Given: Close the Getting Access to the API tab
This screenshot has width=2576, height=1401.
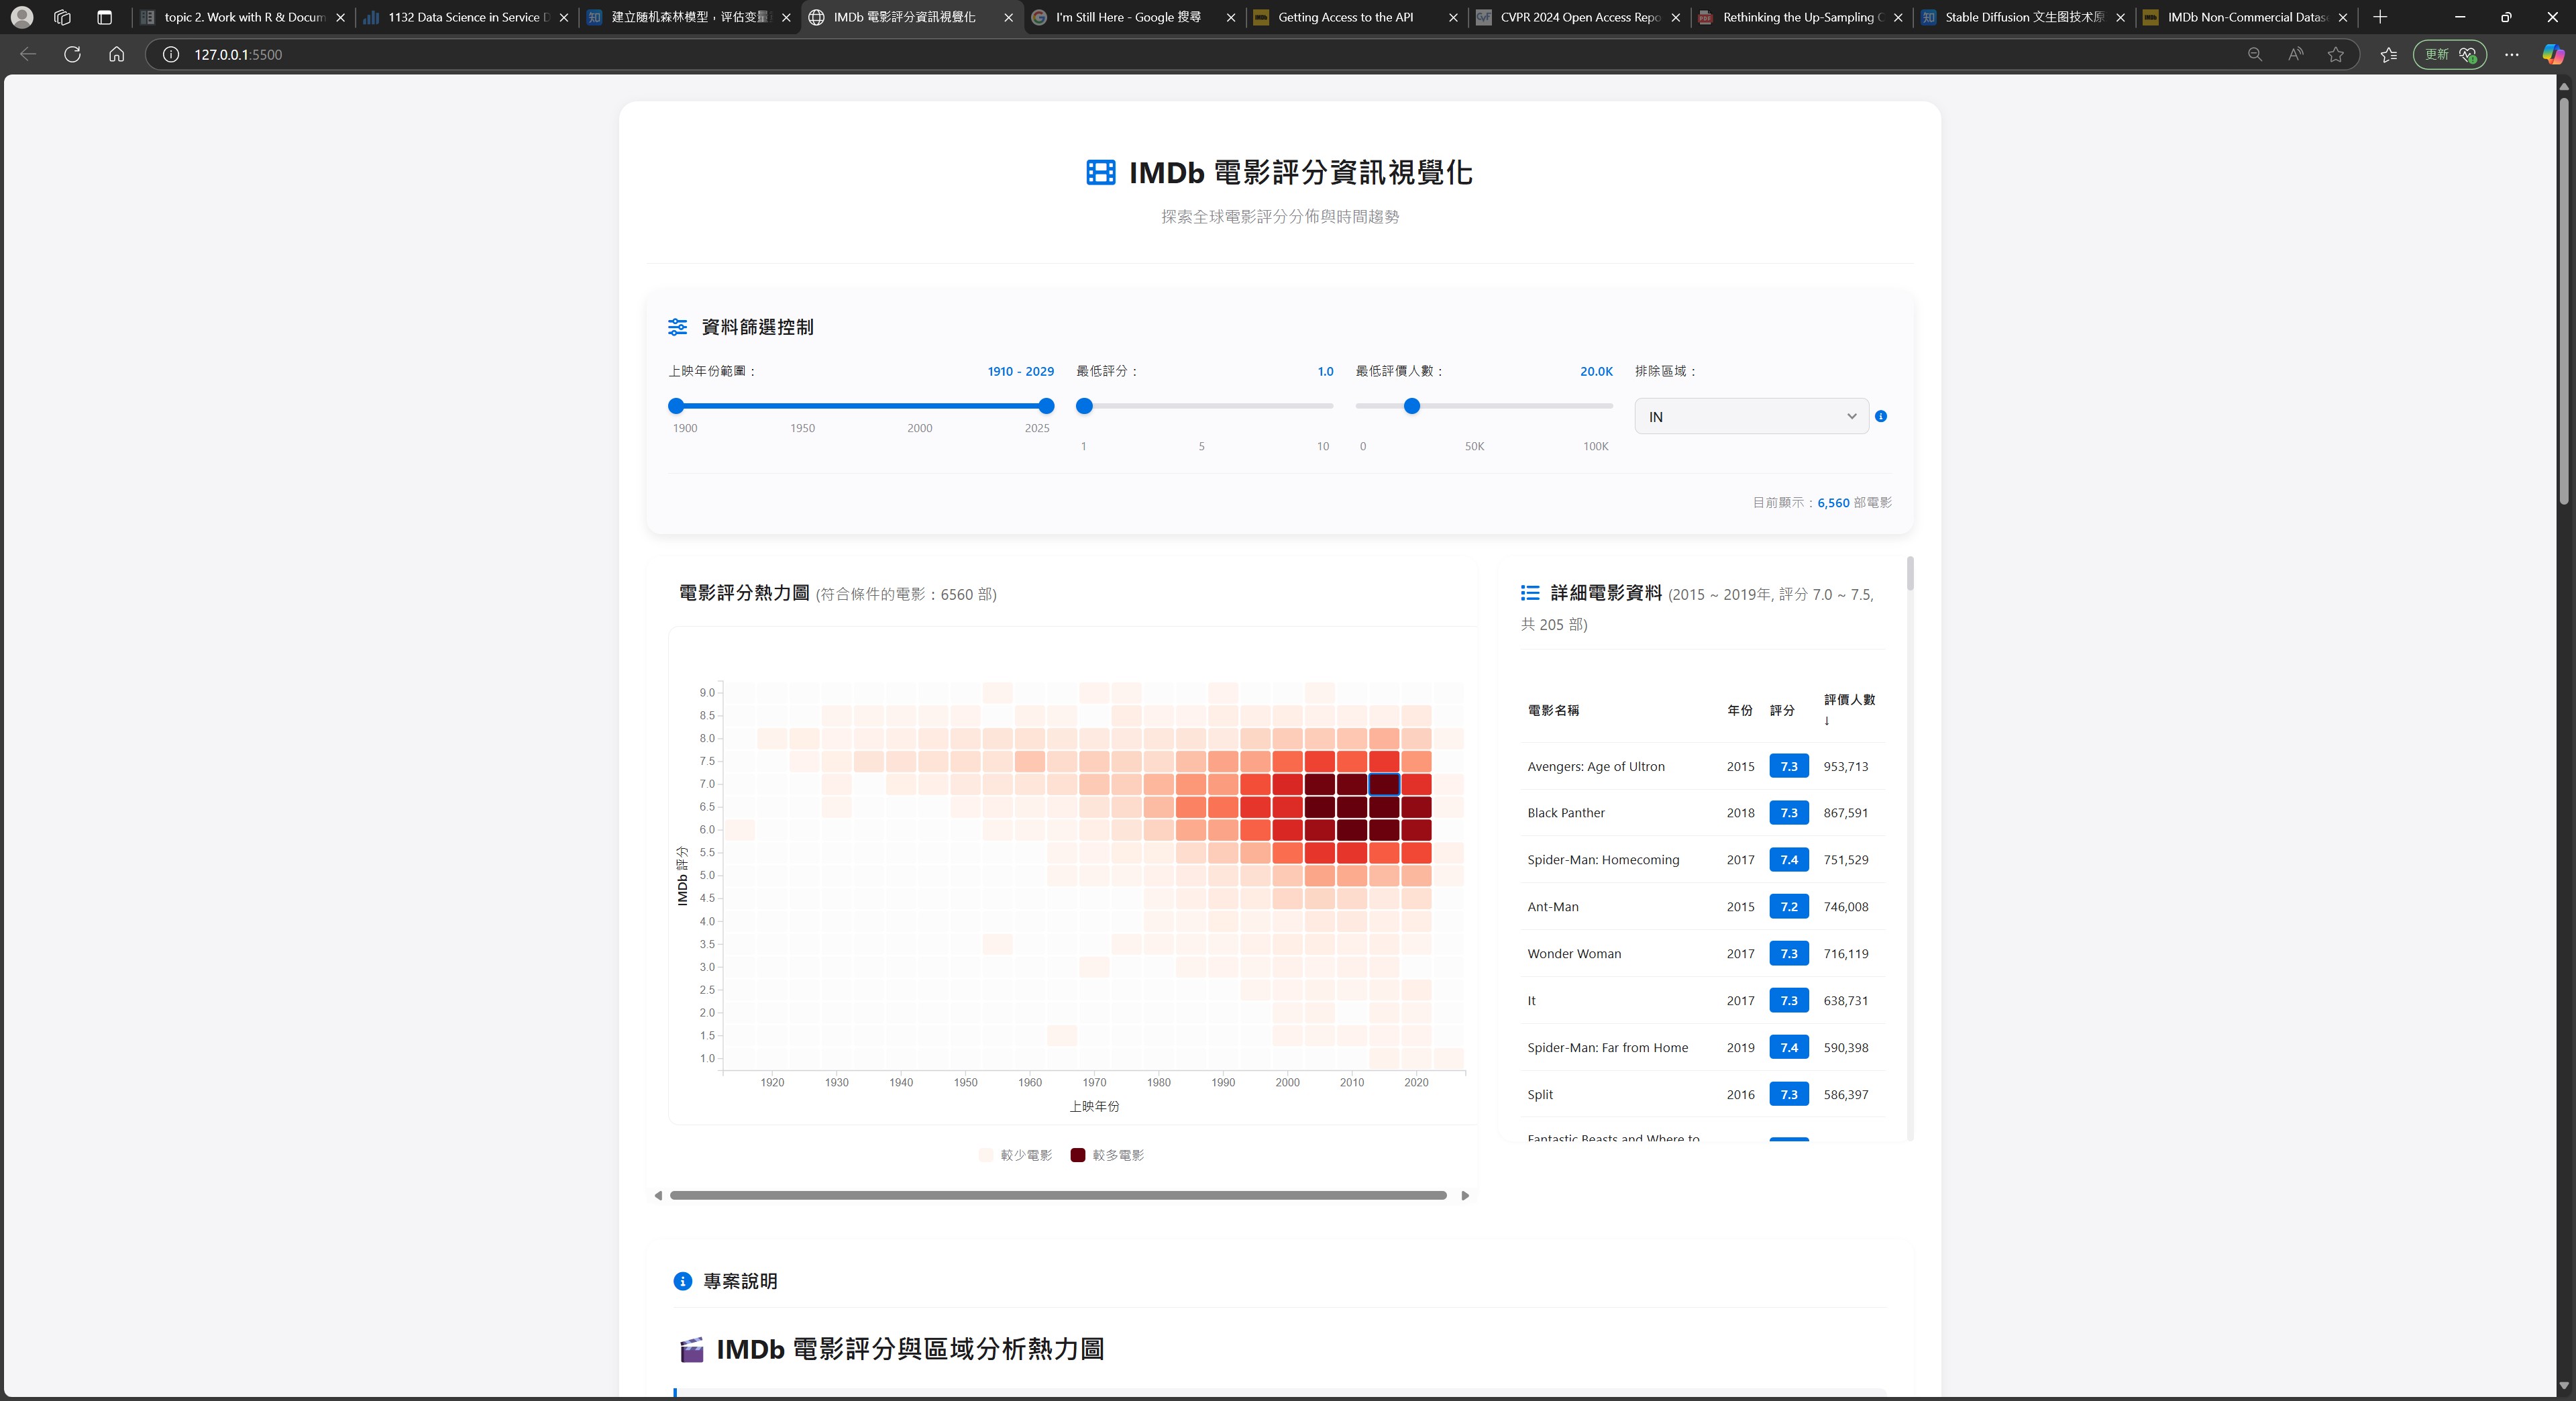Looking at the screenshot, I should click(x=1453, y=17).
